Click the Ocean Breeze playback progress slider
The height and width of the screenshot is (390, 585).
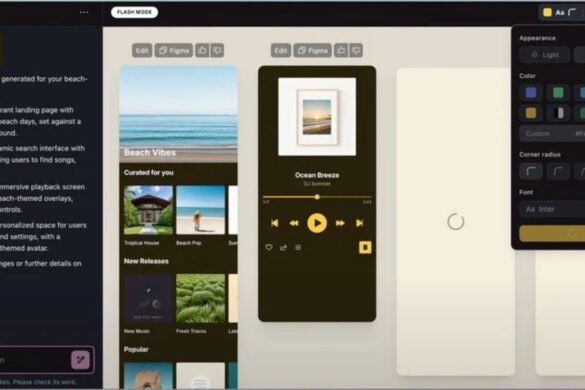317,197
